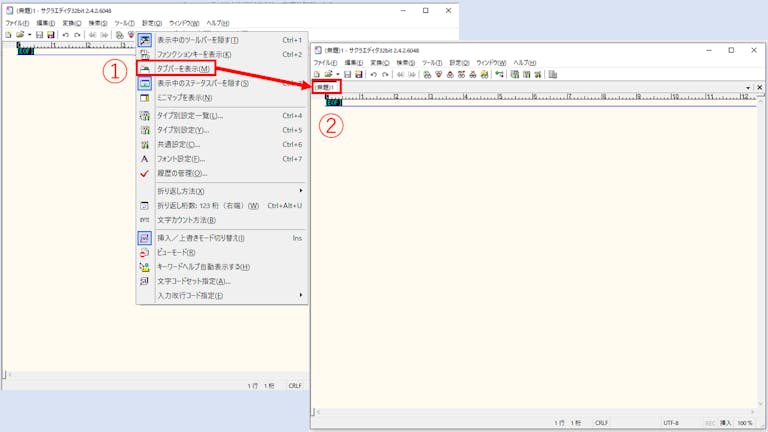The image size is (768, 432).
Task: Open the Replace dialog icon in right window
Action: point(461,74)
